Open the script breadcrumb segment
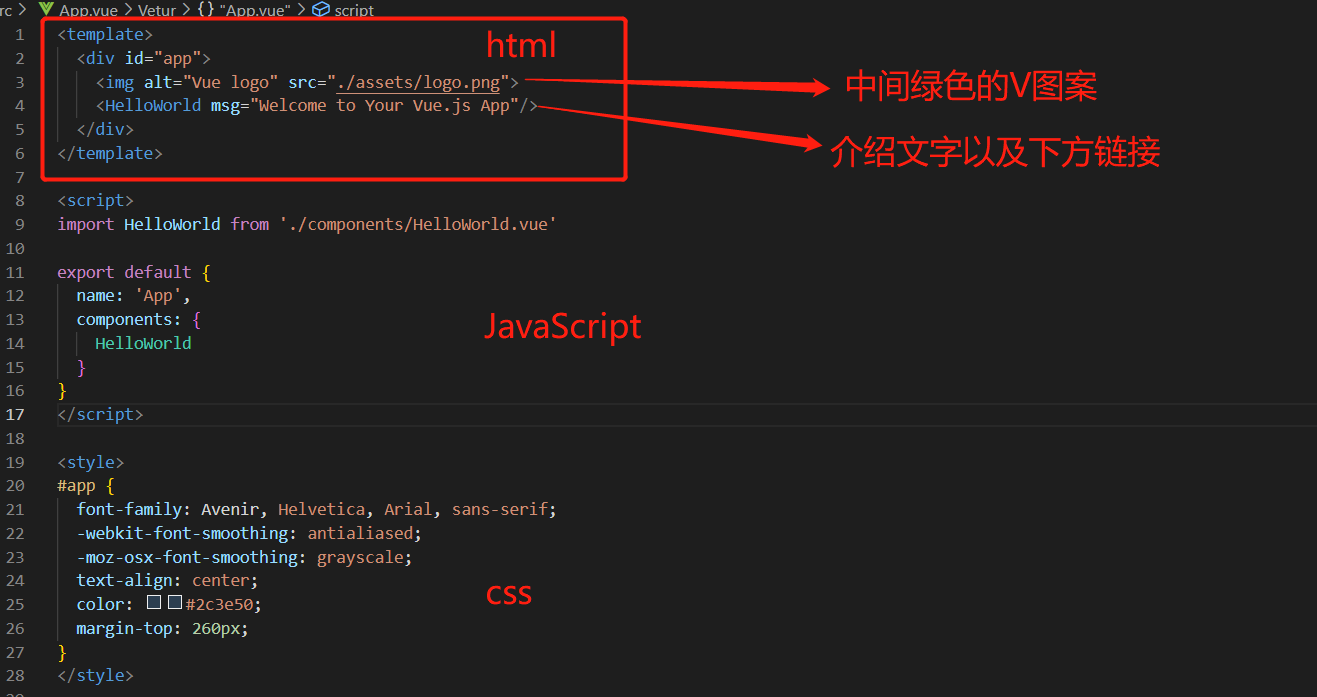The height and width of the screenshot is (697, 1317). [x=354, y=10]
